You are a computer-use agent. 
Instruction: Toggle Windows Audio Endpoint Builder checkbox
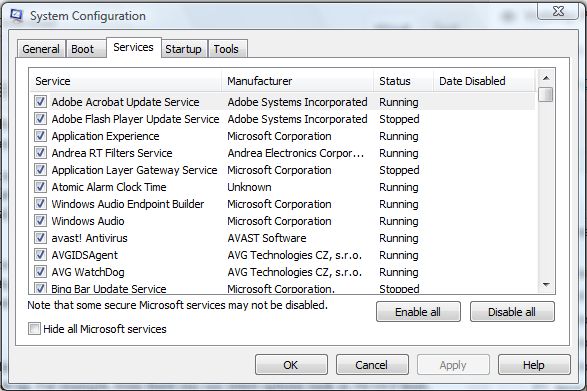click(x=40, y=204)
